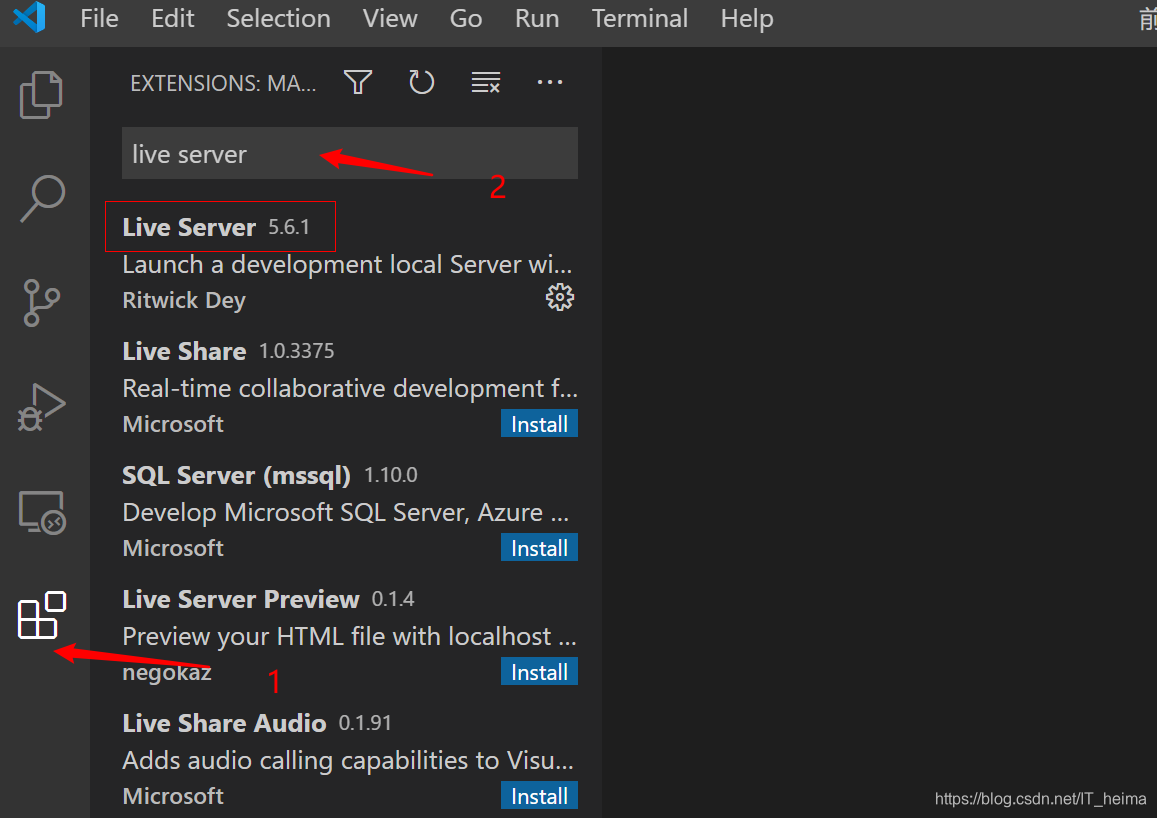Click 'Preview your HTML file with localhost' description
This screenshot has width=1157, height=818.
point(349,636)
